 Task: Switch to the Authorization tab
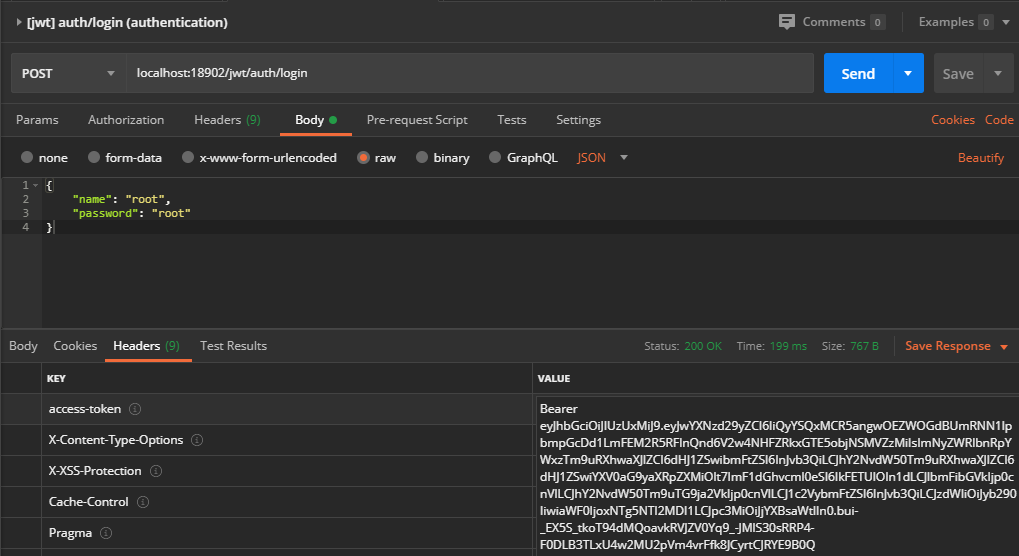tap(126, 120)
